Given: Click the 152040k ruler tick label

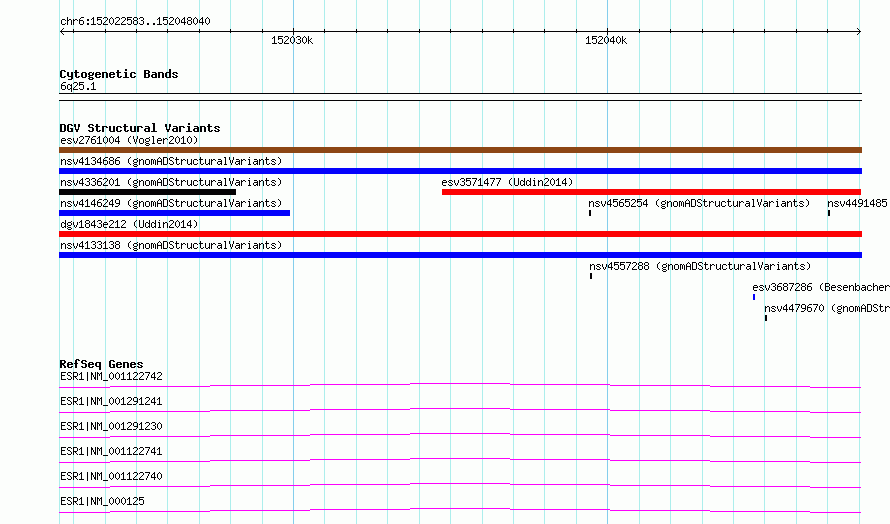Looking at the screenshot, I should coord(606,40).
